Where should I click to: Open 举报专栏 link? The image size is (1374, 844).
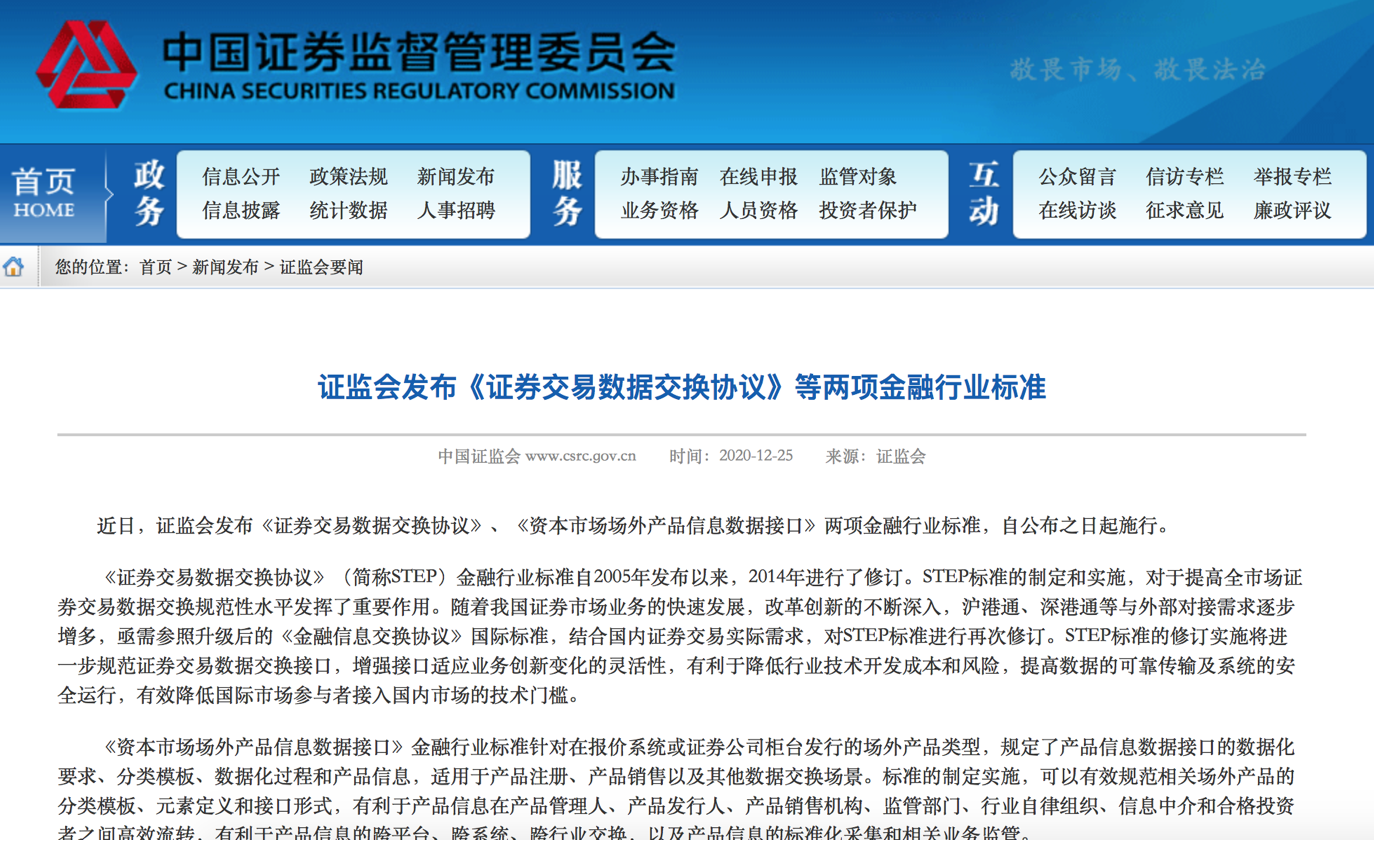click(x=1293, y=177)
